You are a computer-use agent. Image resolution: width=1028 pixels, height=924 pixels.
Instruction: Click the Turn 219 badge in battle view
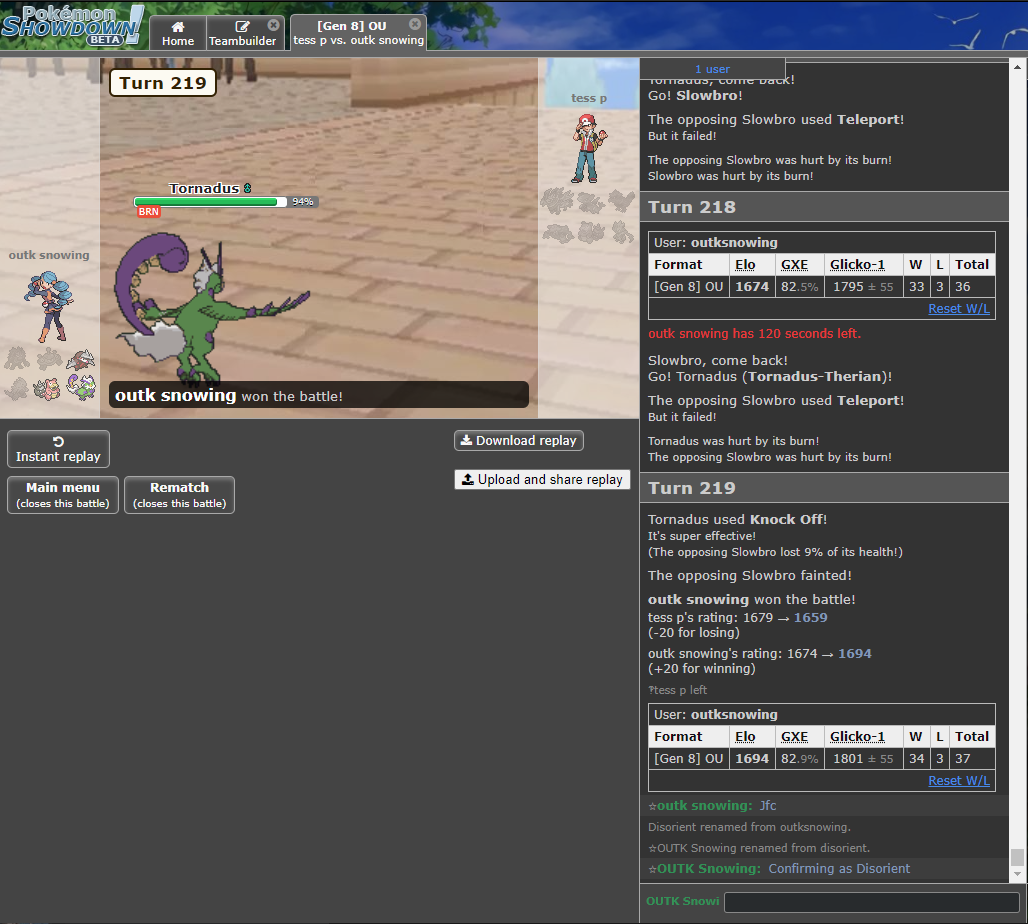pyautogui.click(x=163, y=83)
